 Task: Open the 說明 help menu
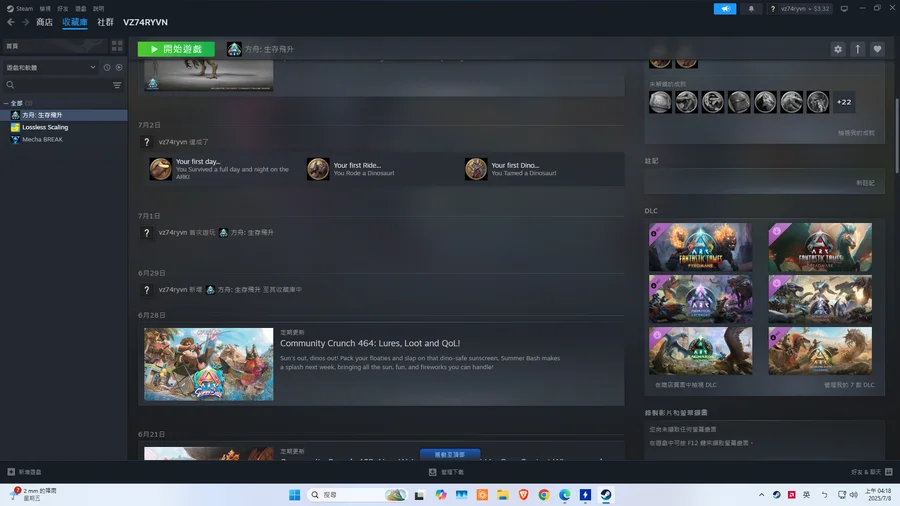tap(99, 9)
